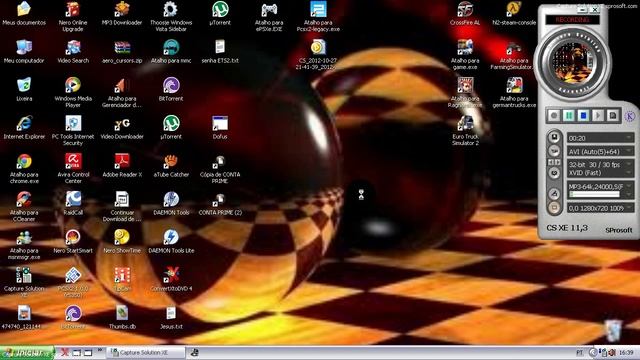Select MP3 Downloader desktop icon
This screenshot has height=360, width=640.
coord(122,14)
